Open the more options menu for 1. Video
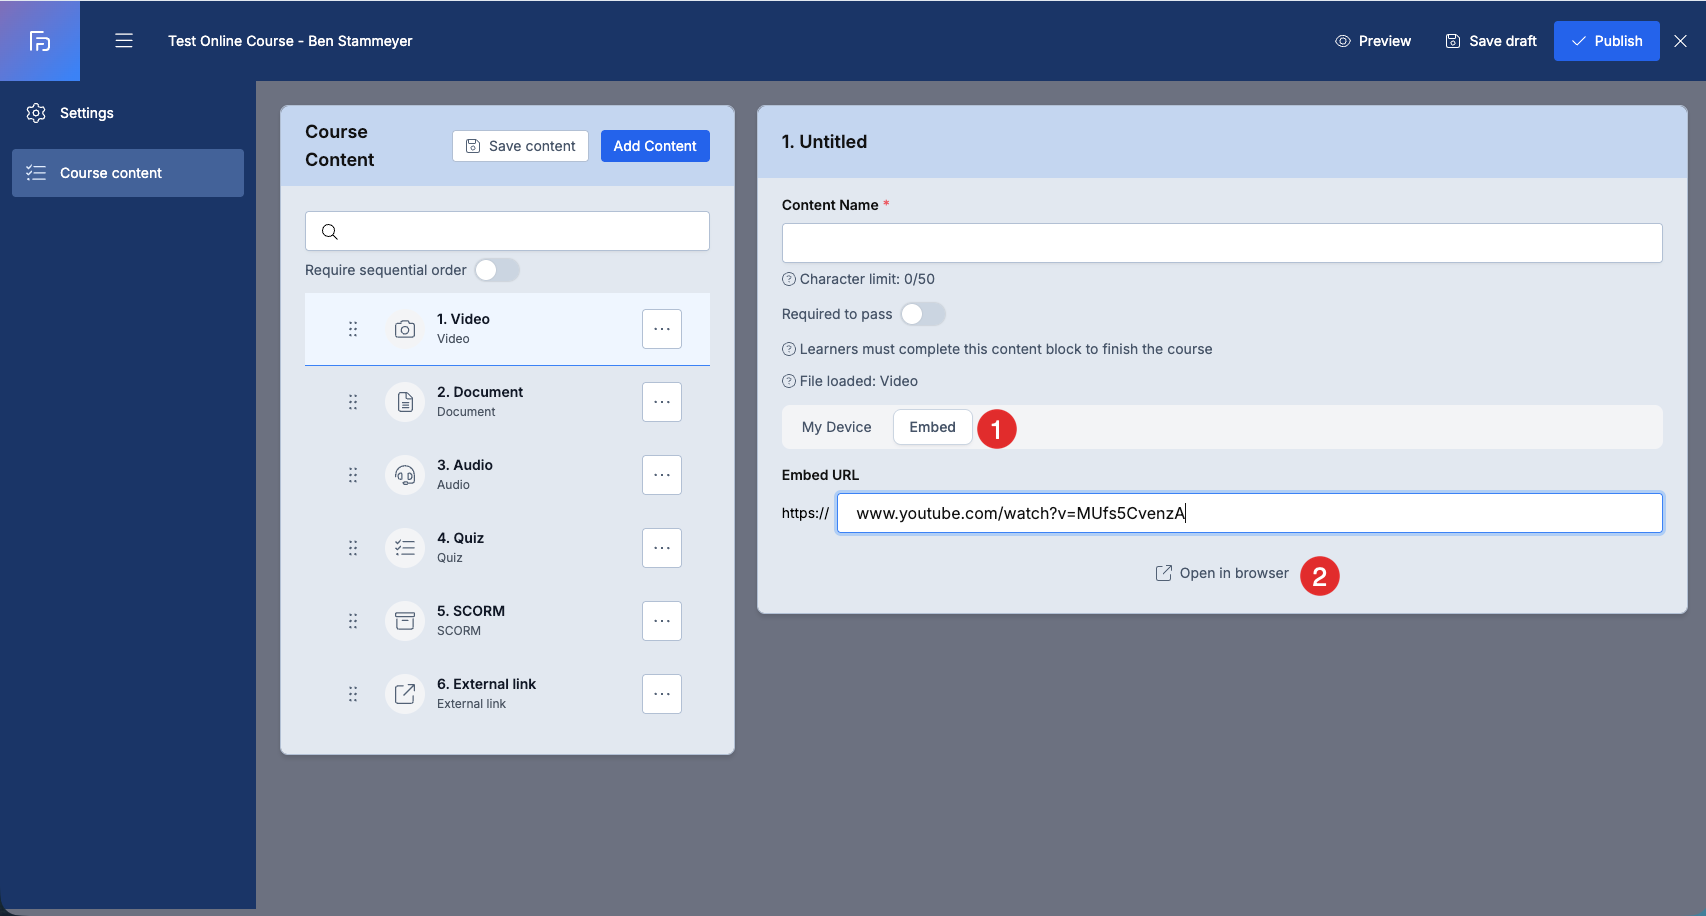Image resolution: width=1706 pixels, height=916 pixels. 662,329
